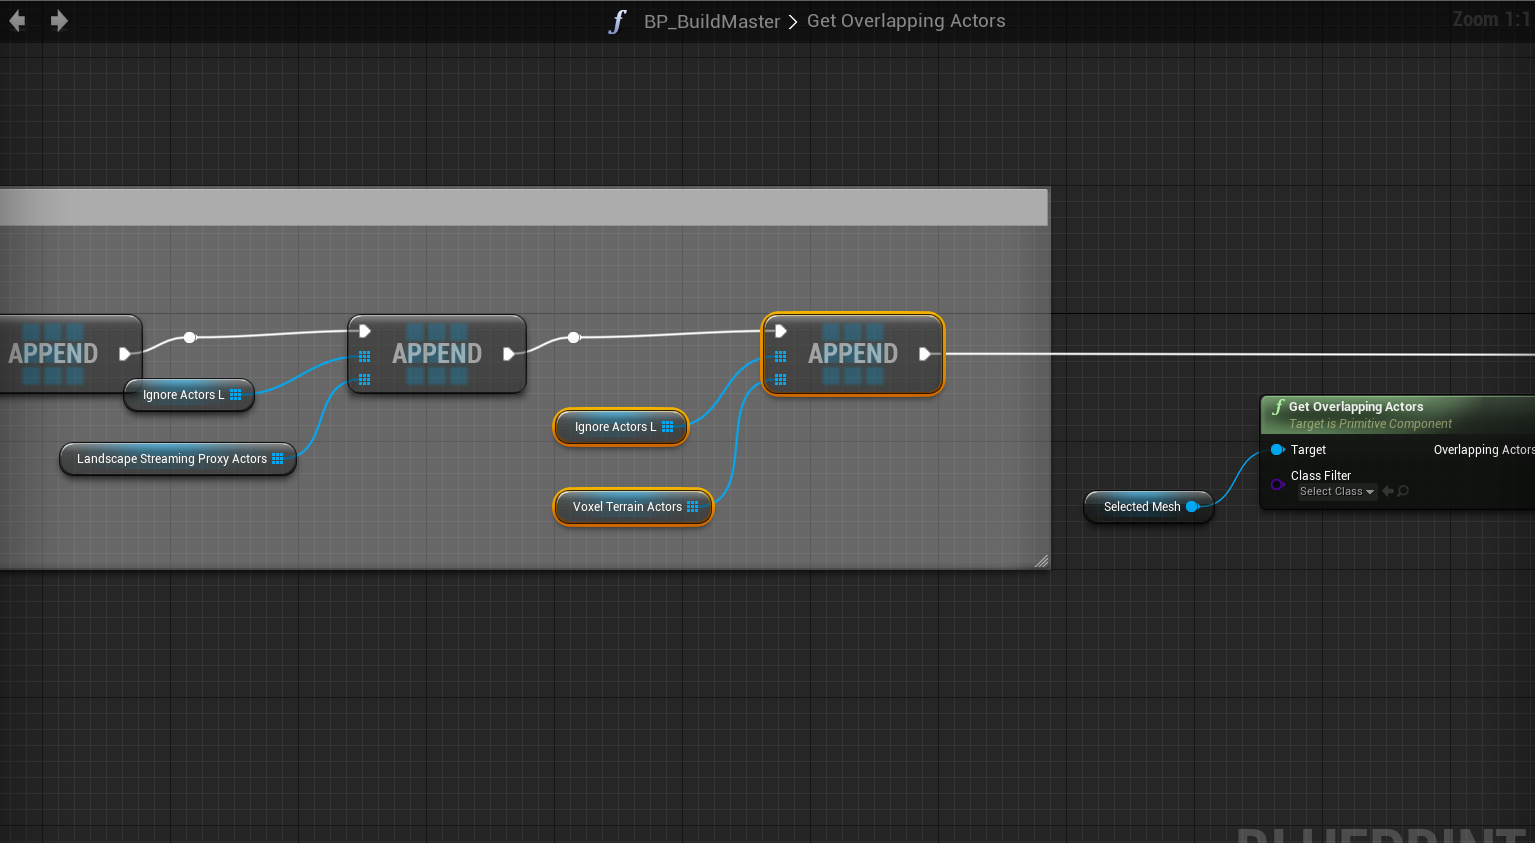Click the Selected Mesh variable node
Screen dimensions: 1535x843
click(1140, 507)
